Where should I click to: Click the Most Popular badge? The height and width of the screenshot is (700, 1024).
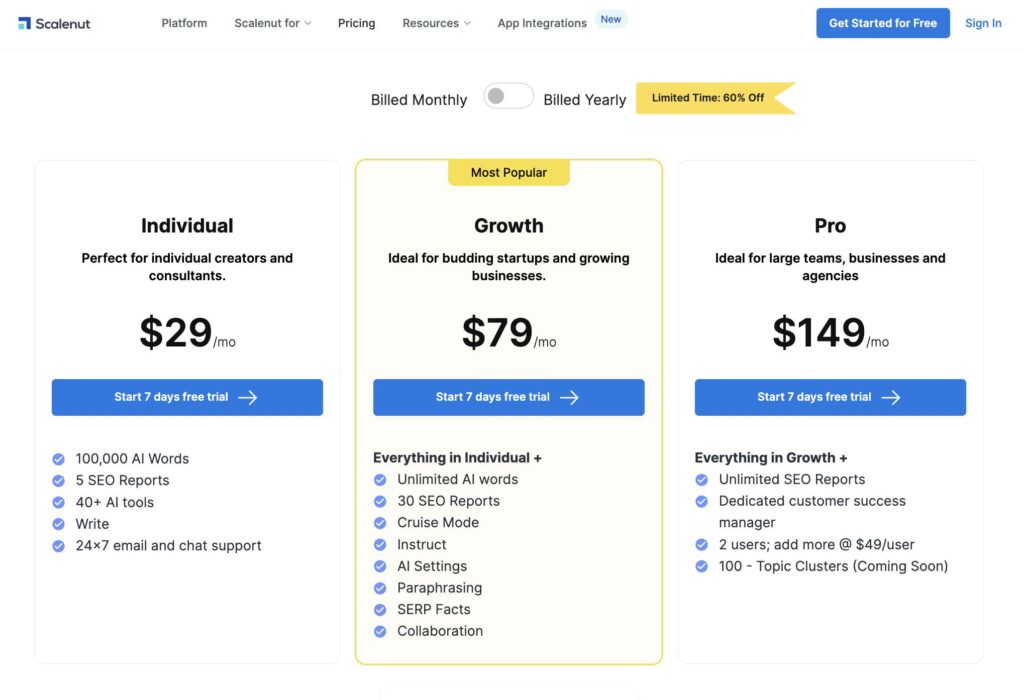tap(509, 173)
